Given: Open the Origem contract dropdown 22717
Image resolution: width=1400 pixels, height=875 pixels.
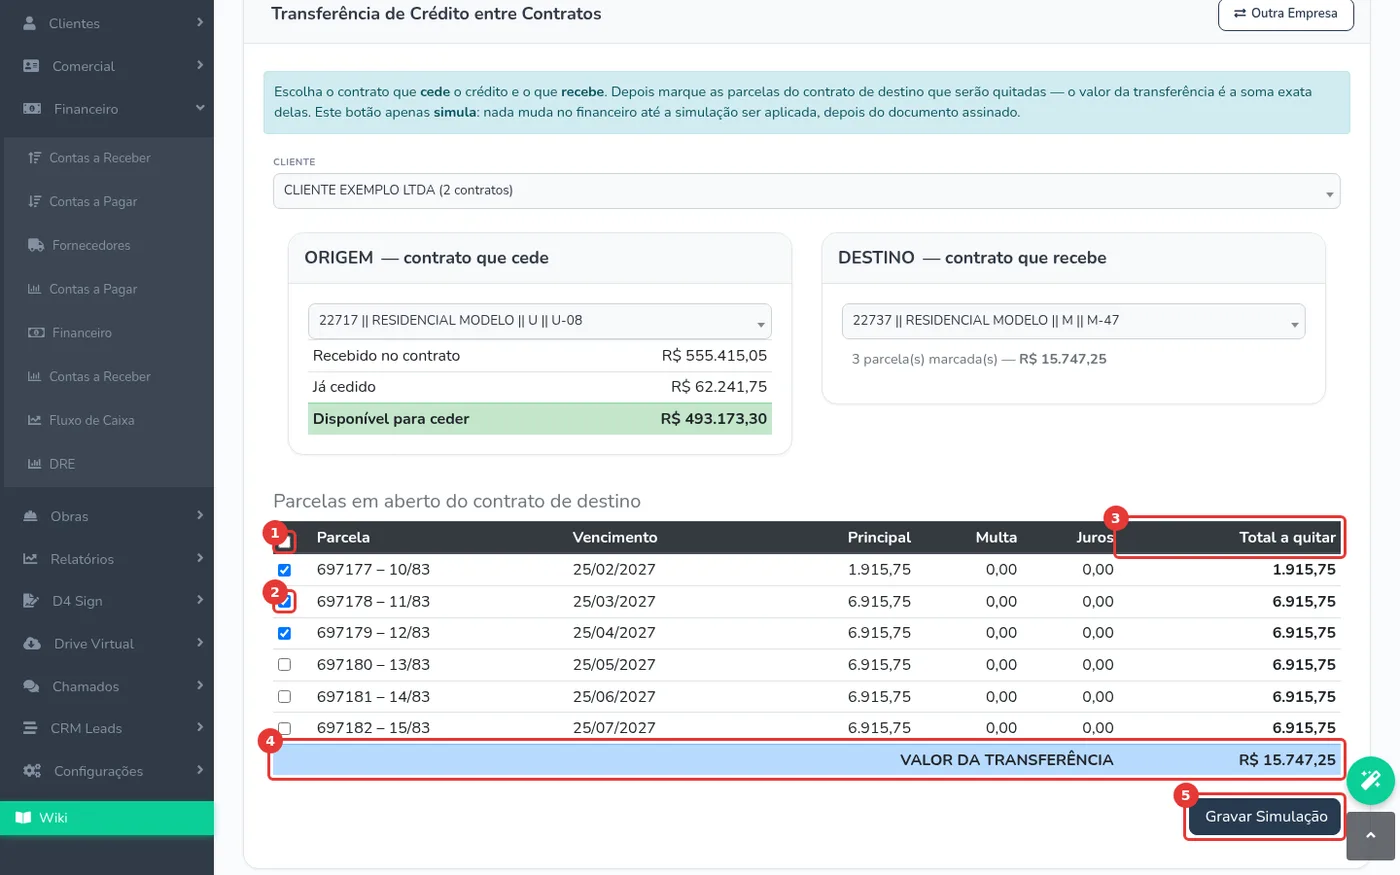Looking at the screenshot, I should 540,321.
